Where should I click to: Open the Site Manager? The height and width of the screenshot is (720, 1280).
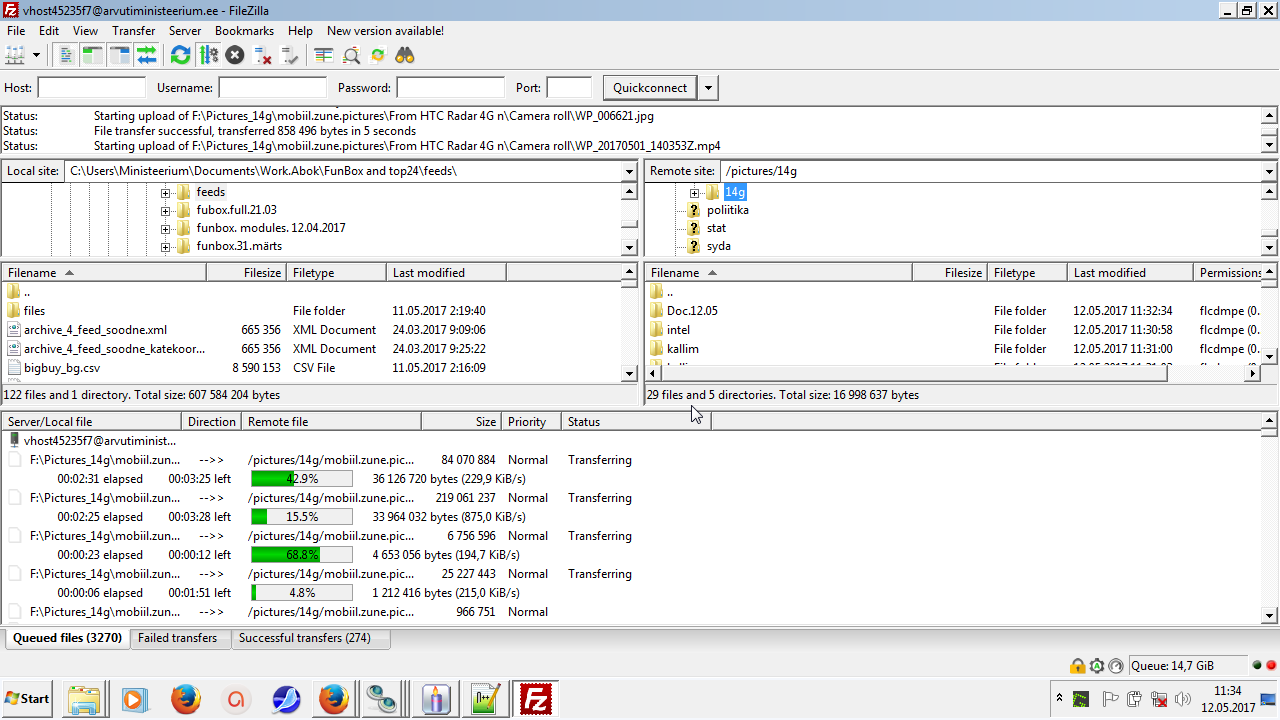[15, 55]
